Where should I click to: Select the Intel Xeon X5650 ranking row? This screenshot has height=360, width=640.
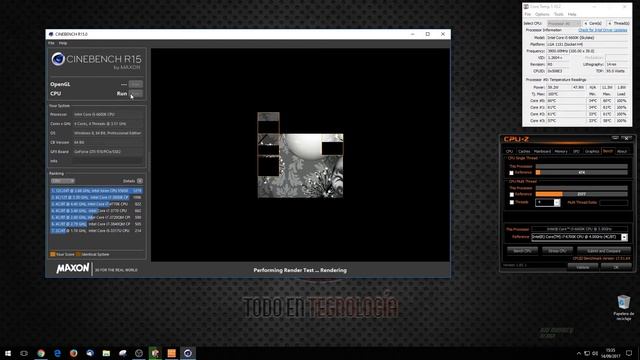pos(96,191)
